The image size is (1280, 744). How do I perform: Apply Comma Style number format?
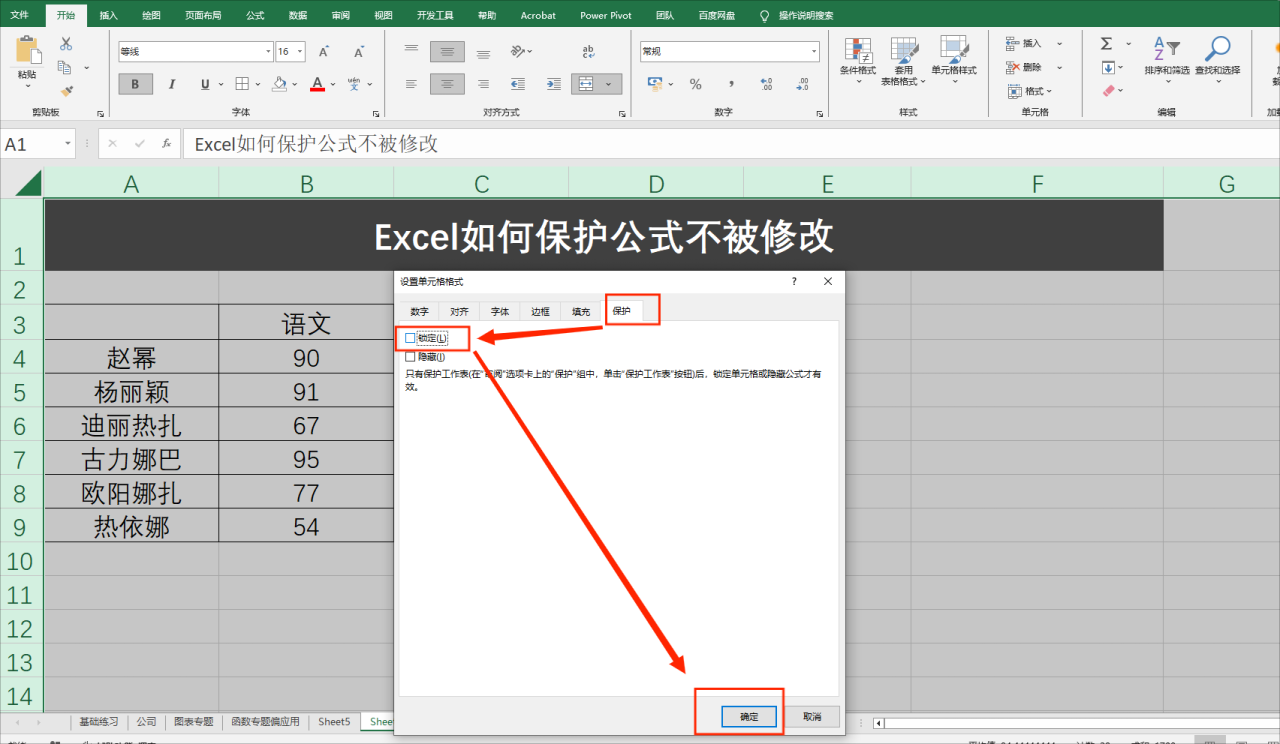coord(731,84)
